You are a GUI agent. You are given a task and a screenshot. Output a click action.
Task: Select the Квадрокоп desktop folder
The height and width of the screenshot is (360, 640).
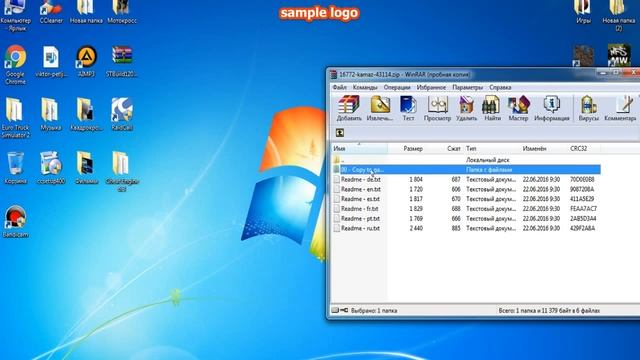(x=86, y=114)
